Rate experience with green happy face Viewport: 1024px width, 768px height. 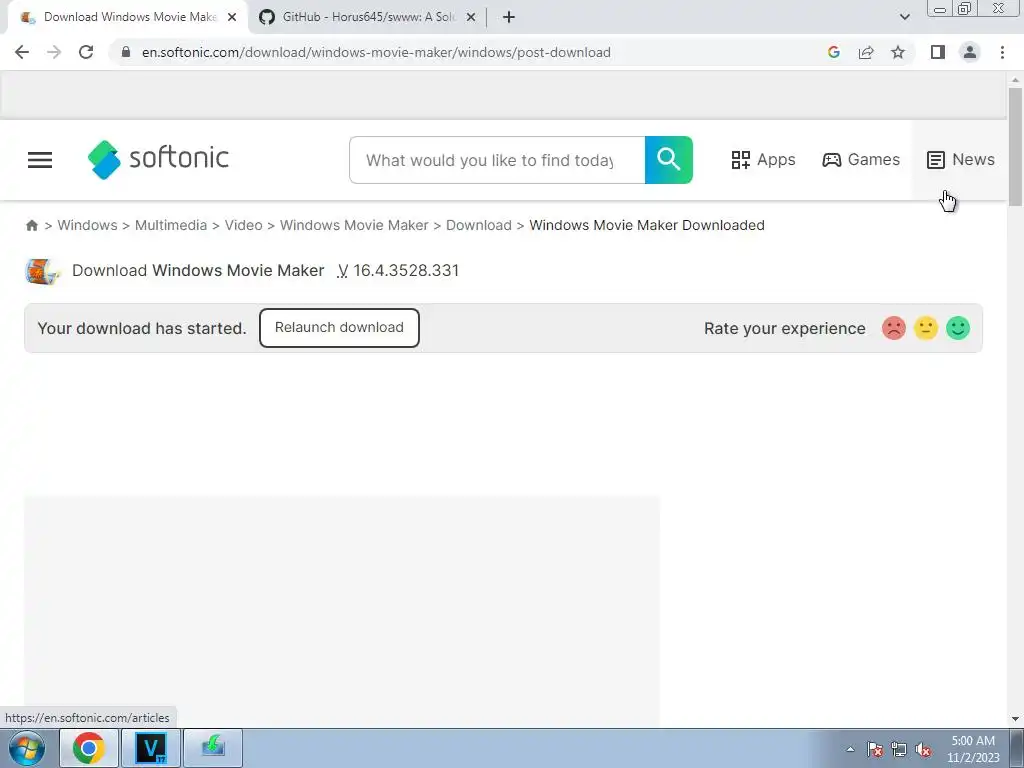[x=957, y=328]
